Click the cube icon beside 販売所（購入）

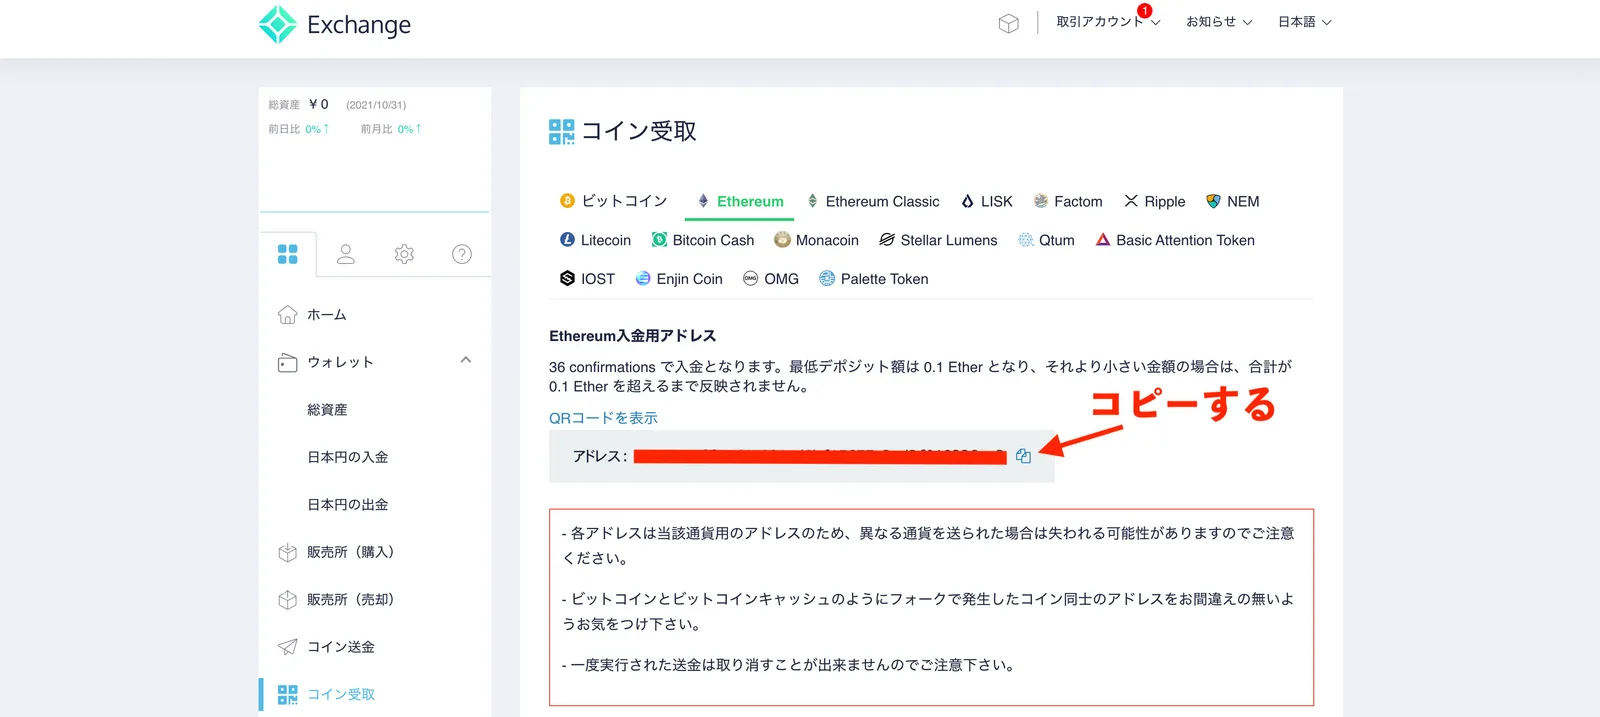click(x=287, y=552)
